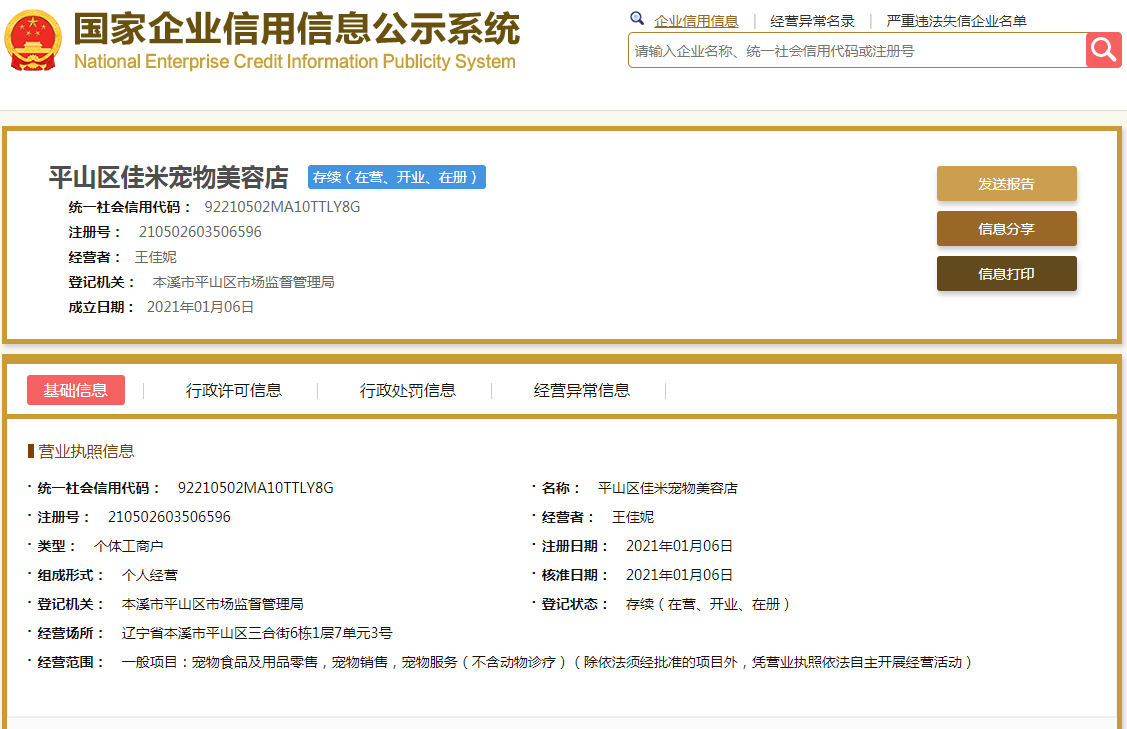This screenshot has height=729, width=1127.
Task: Click the small magnifier icon beside 企业信用信息
Action: click(x=637, y=19)
